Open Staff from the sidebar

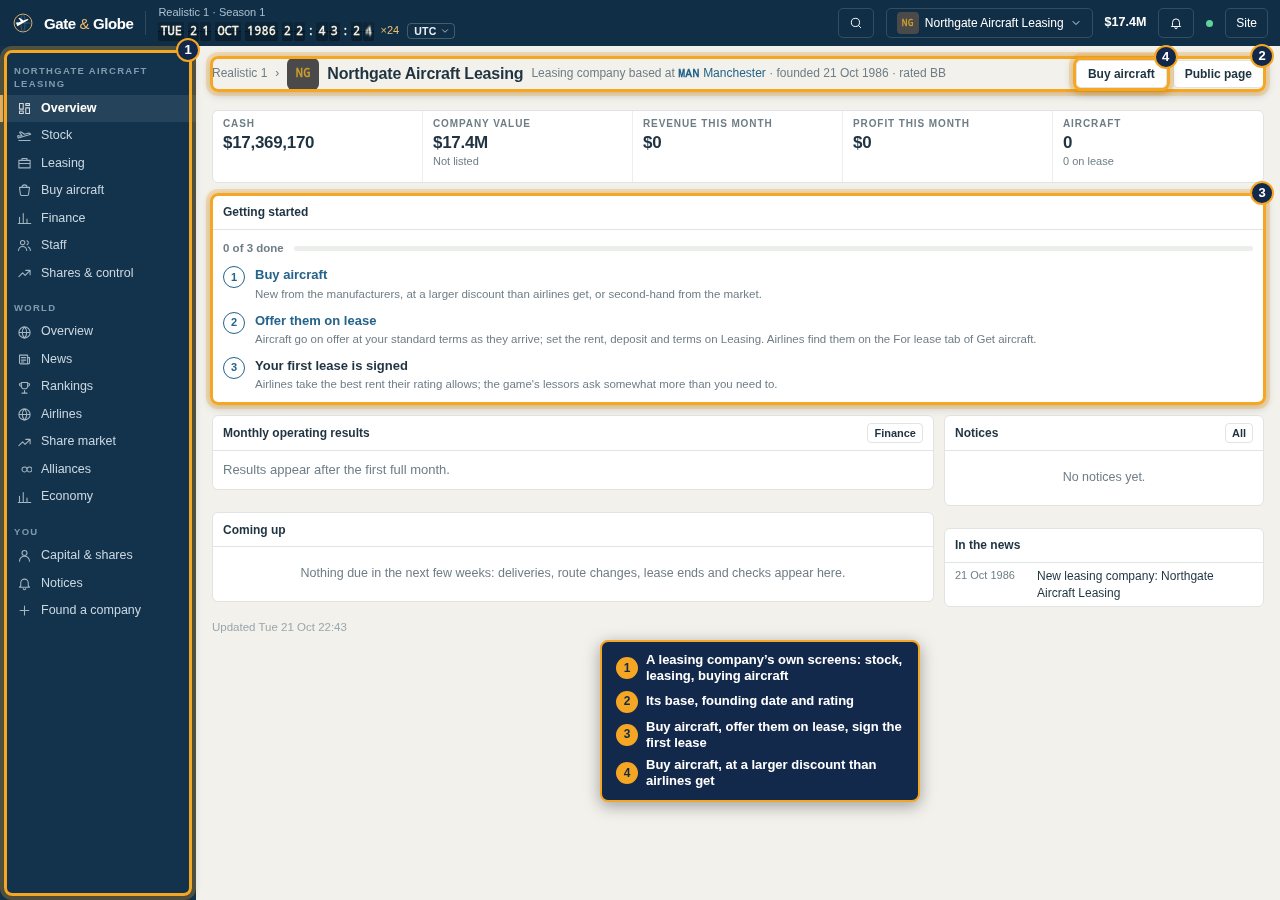98,245
